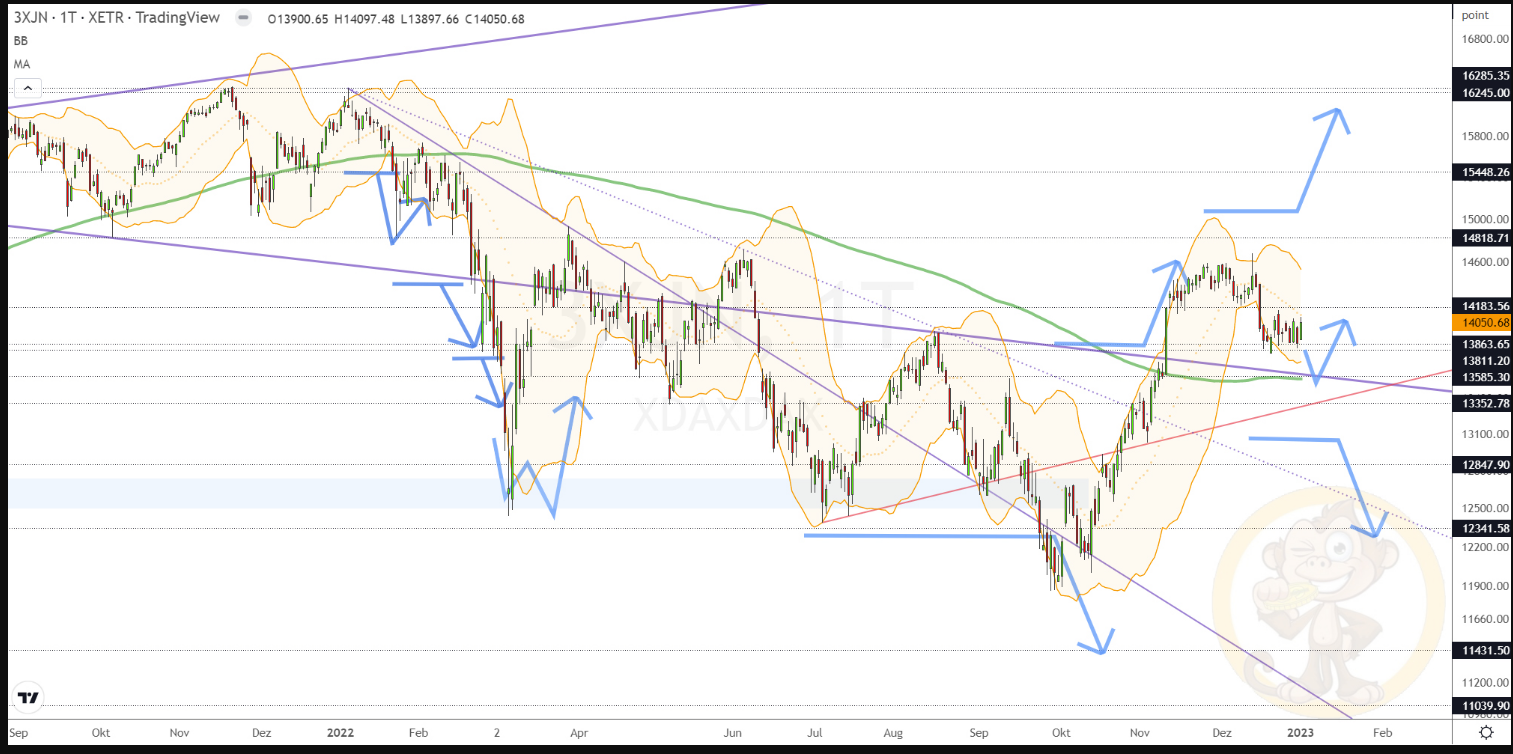Click the 16800.00 price axis tick
The image size is (1513, 754).
(1484, 40)
